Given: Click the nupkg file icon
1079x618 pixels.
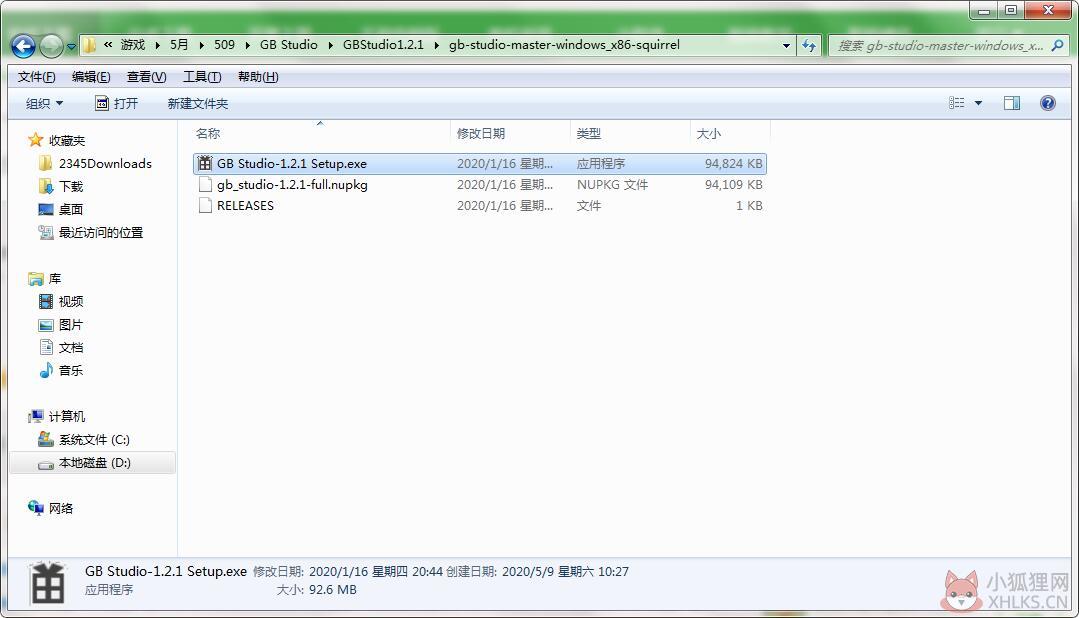Looking at the screenshot, I should [204, 184].
